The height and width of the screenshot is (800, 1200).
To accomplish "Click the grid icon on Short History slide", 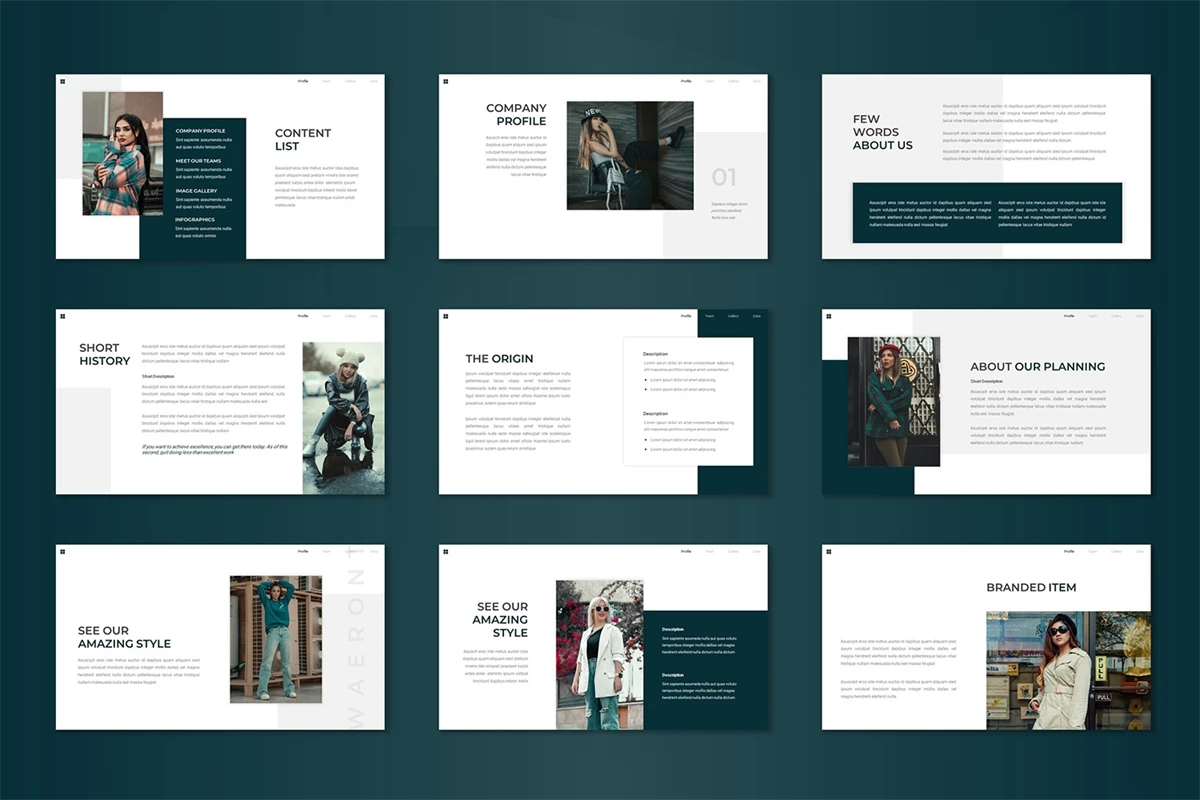I will 62,316.
